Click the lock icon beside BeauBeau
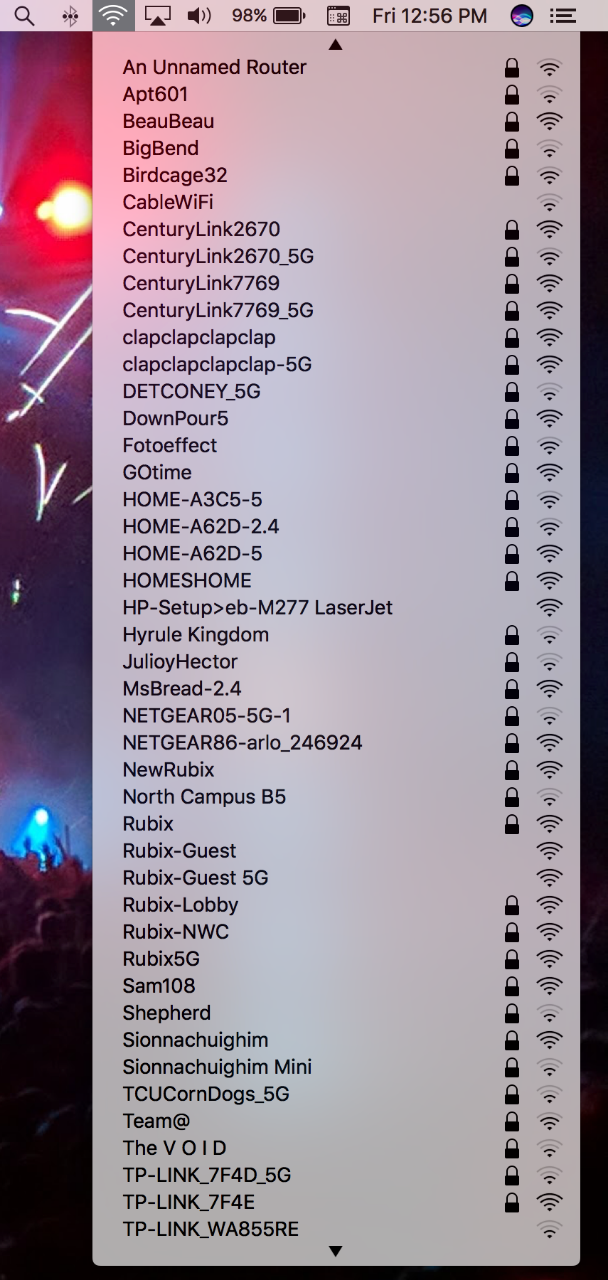 click(x=512, y=121)
